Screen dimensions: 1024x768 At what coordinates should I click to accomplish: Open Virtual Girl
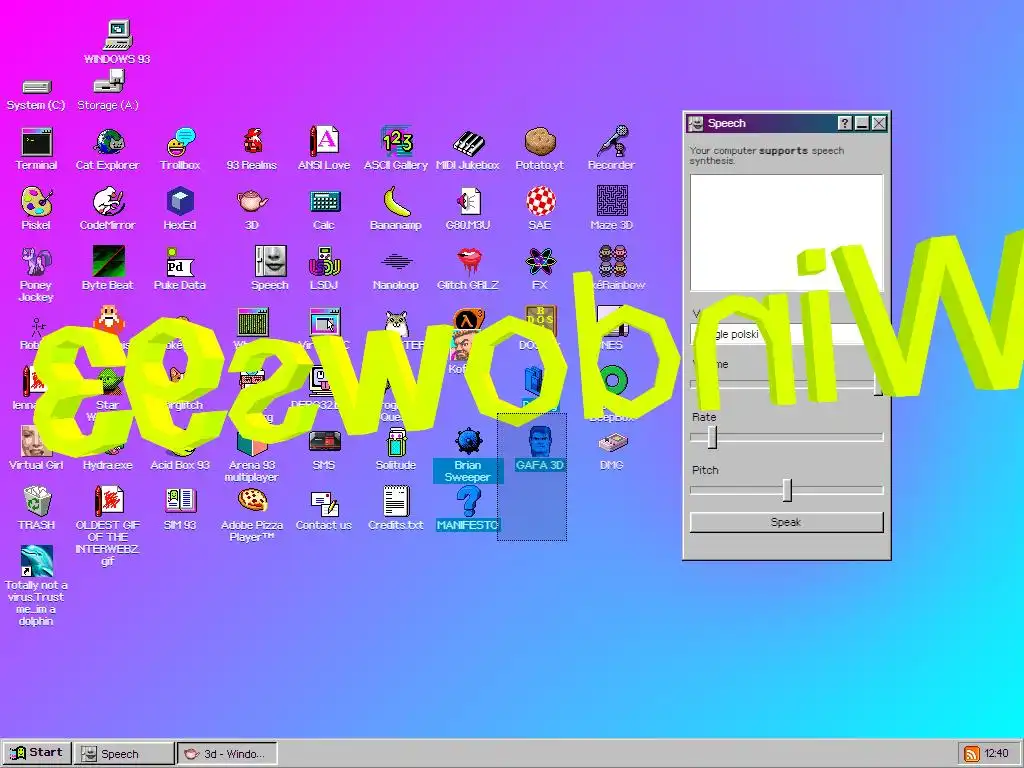coord(37,448)
